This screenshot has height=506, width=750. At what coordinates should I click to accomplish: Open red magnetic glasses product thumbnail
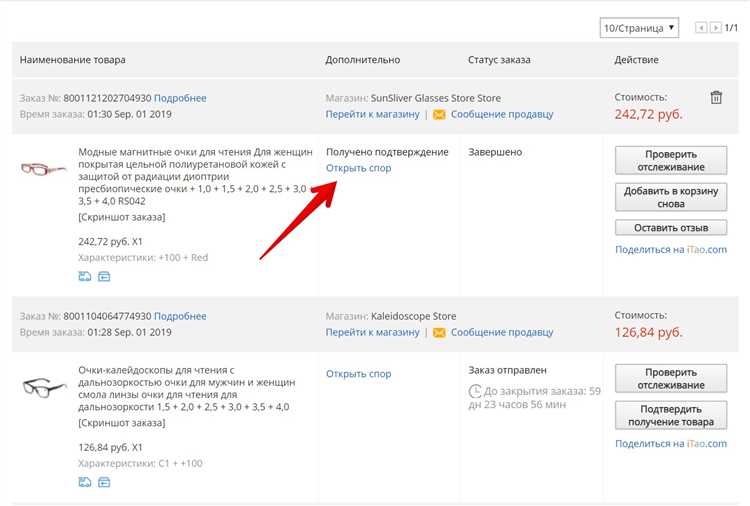click(44, 168)
